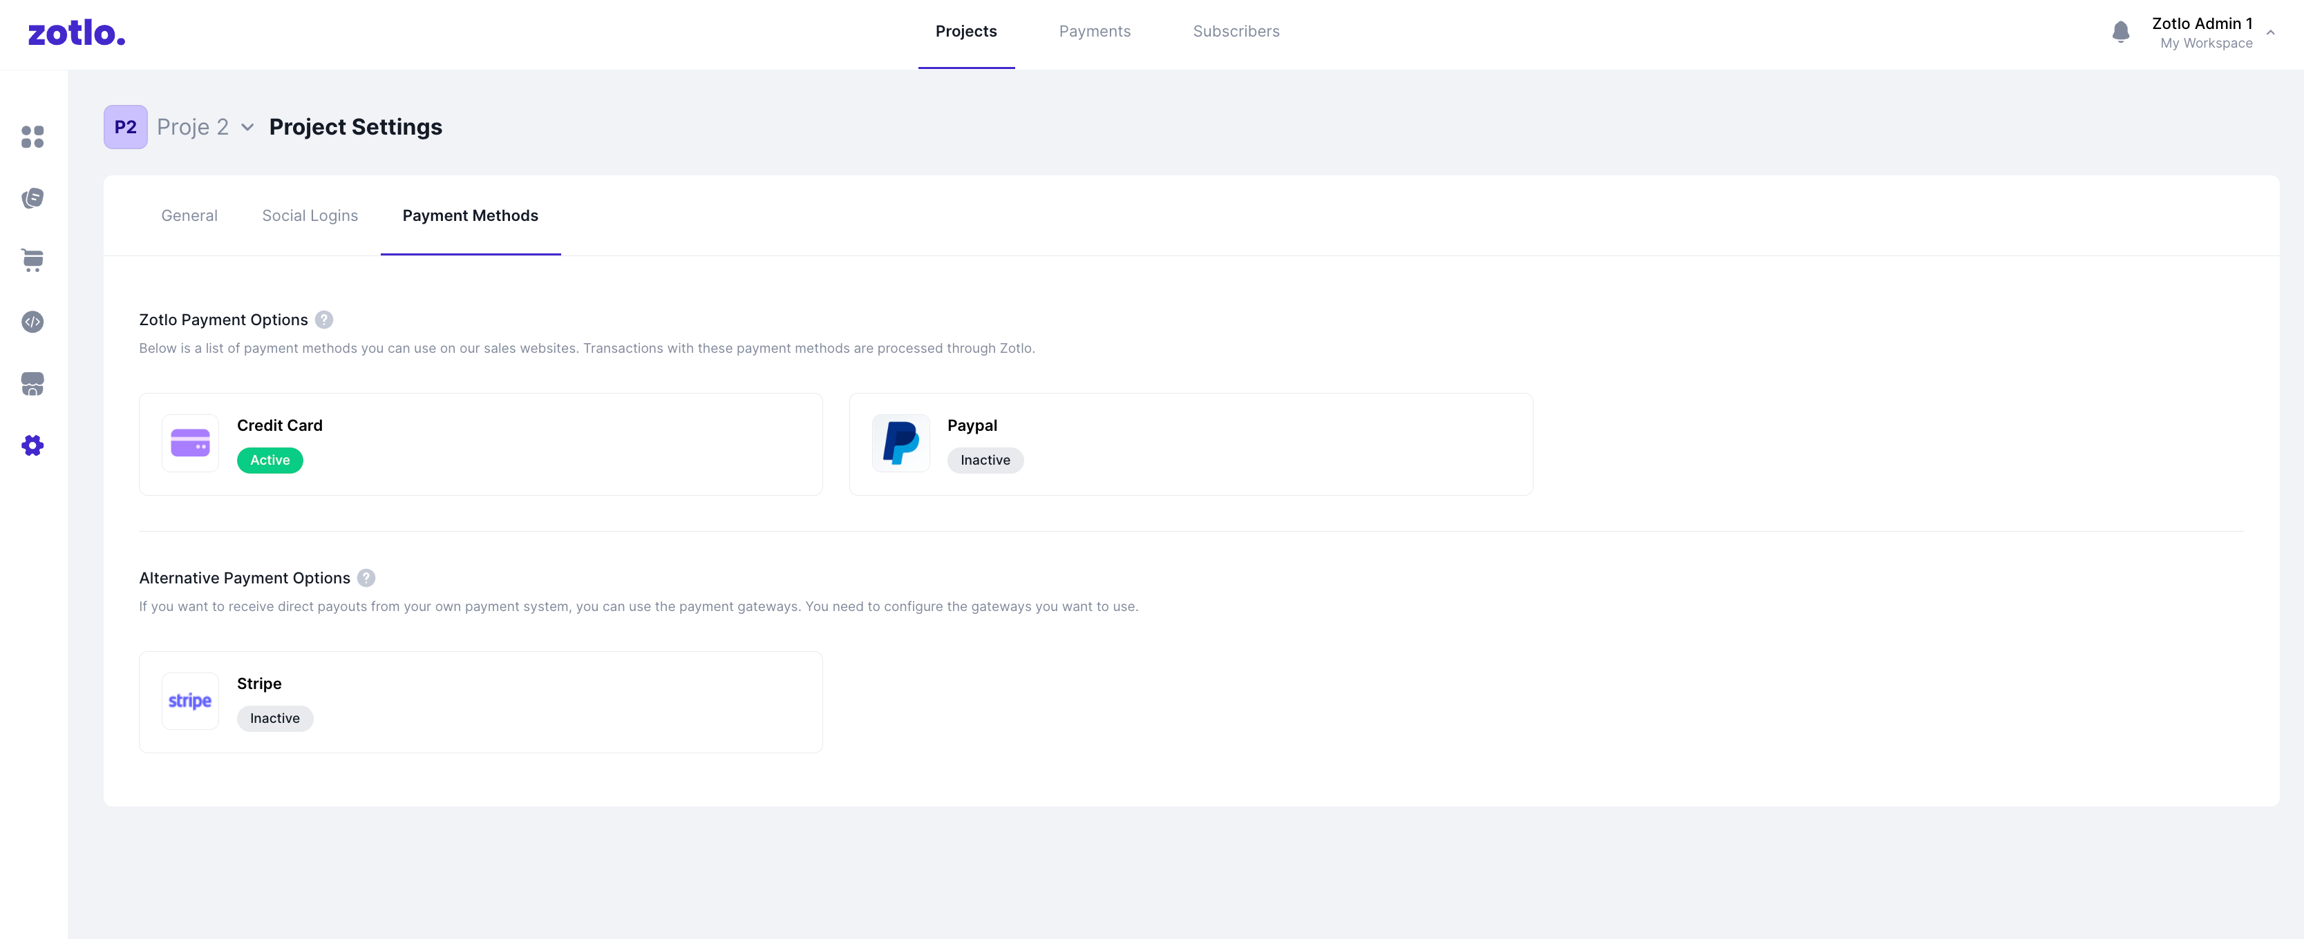Image resolution: width=2304 pixels, height=939 pixels.
Task: Click the purple settings gear icon
Action: pyautogui.click(x=33, y=446)
